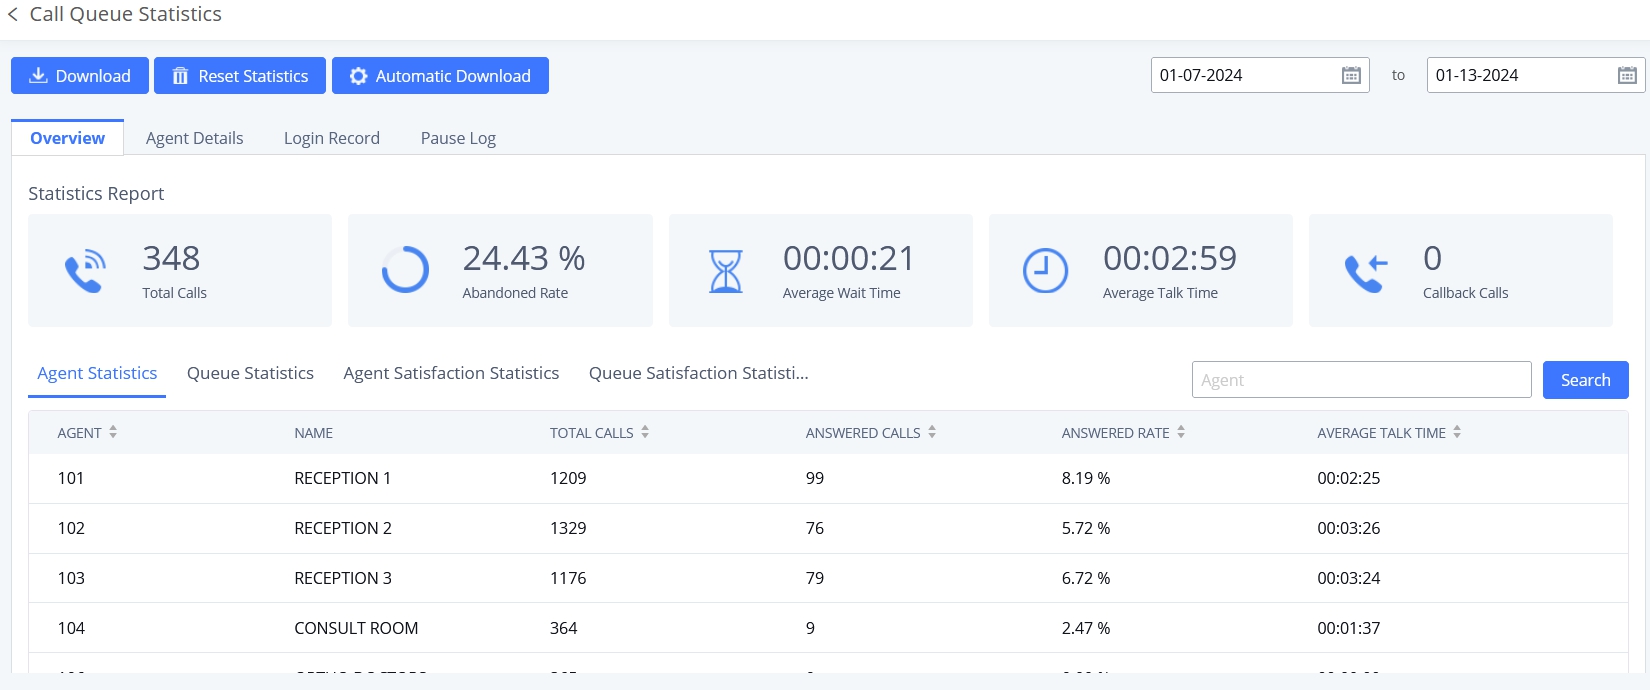Click the Average Wait Time hourglass icon
The height and width of the screenshot is (690, 1650).
(726, 271)
